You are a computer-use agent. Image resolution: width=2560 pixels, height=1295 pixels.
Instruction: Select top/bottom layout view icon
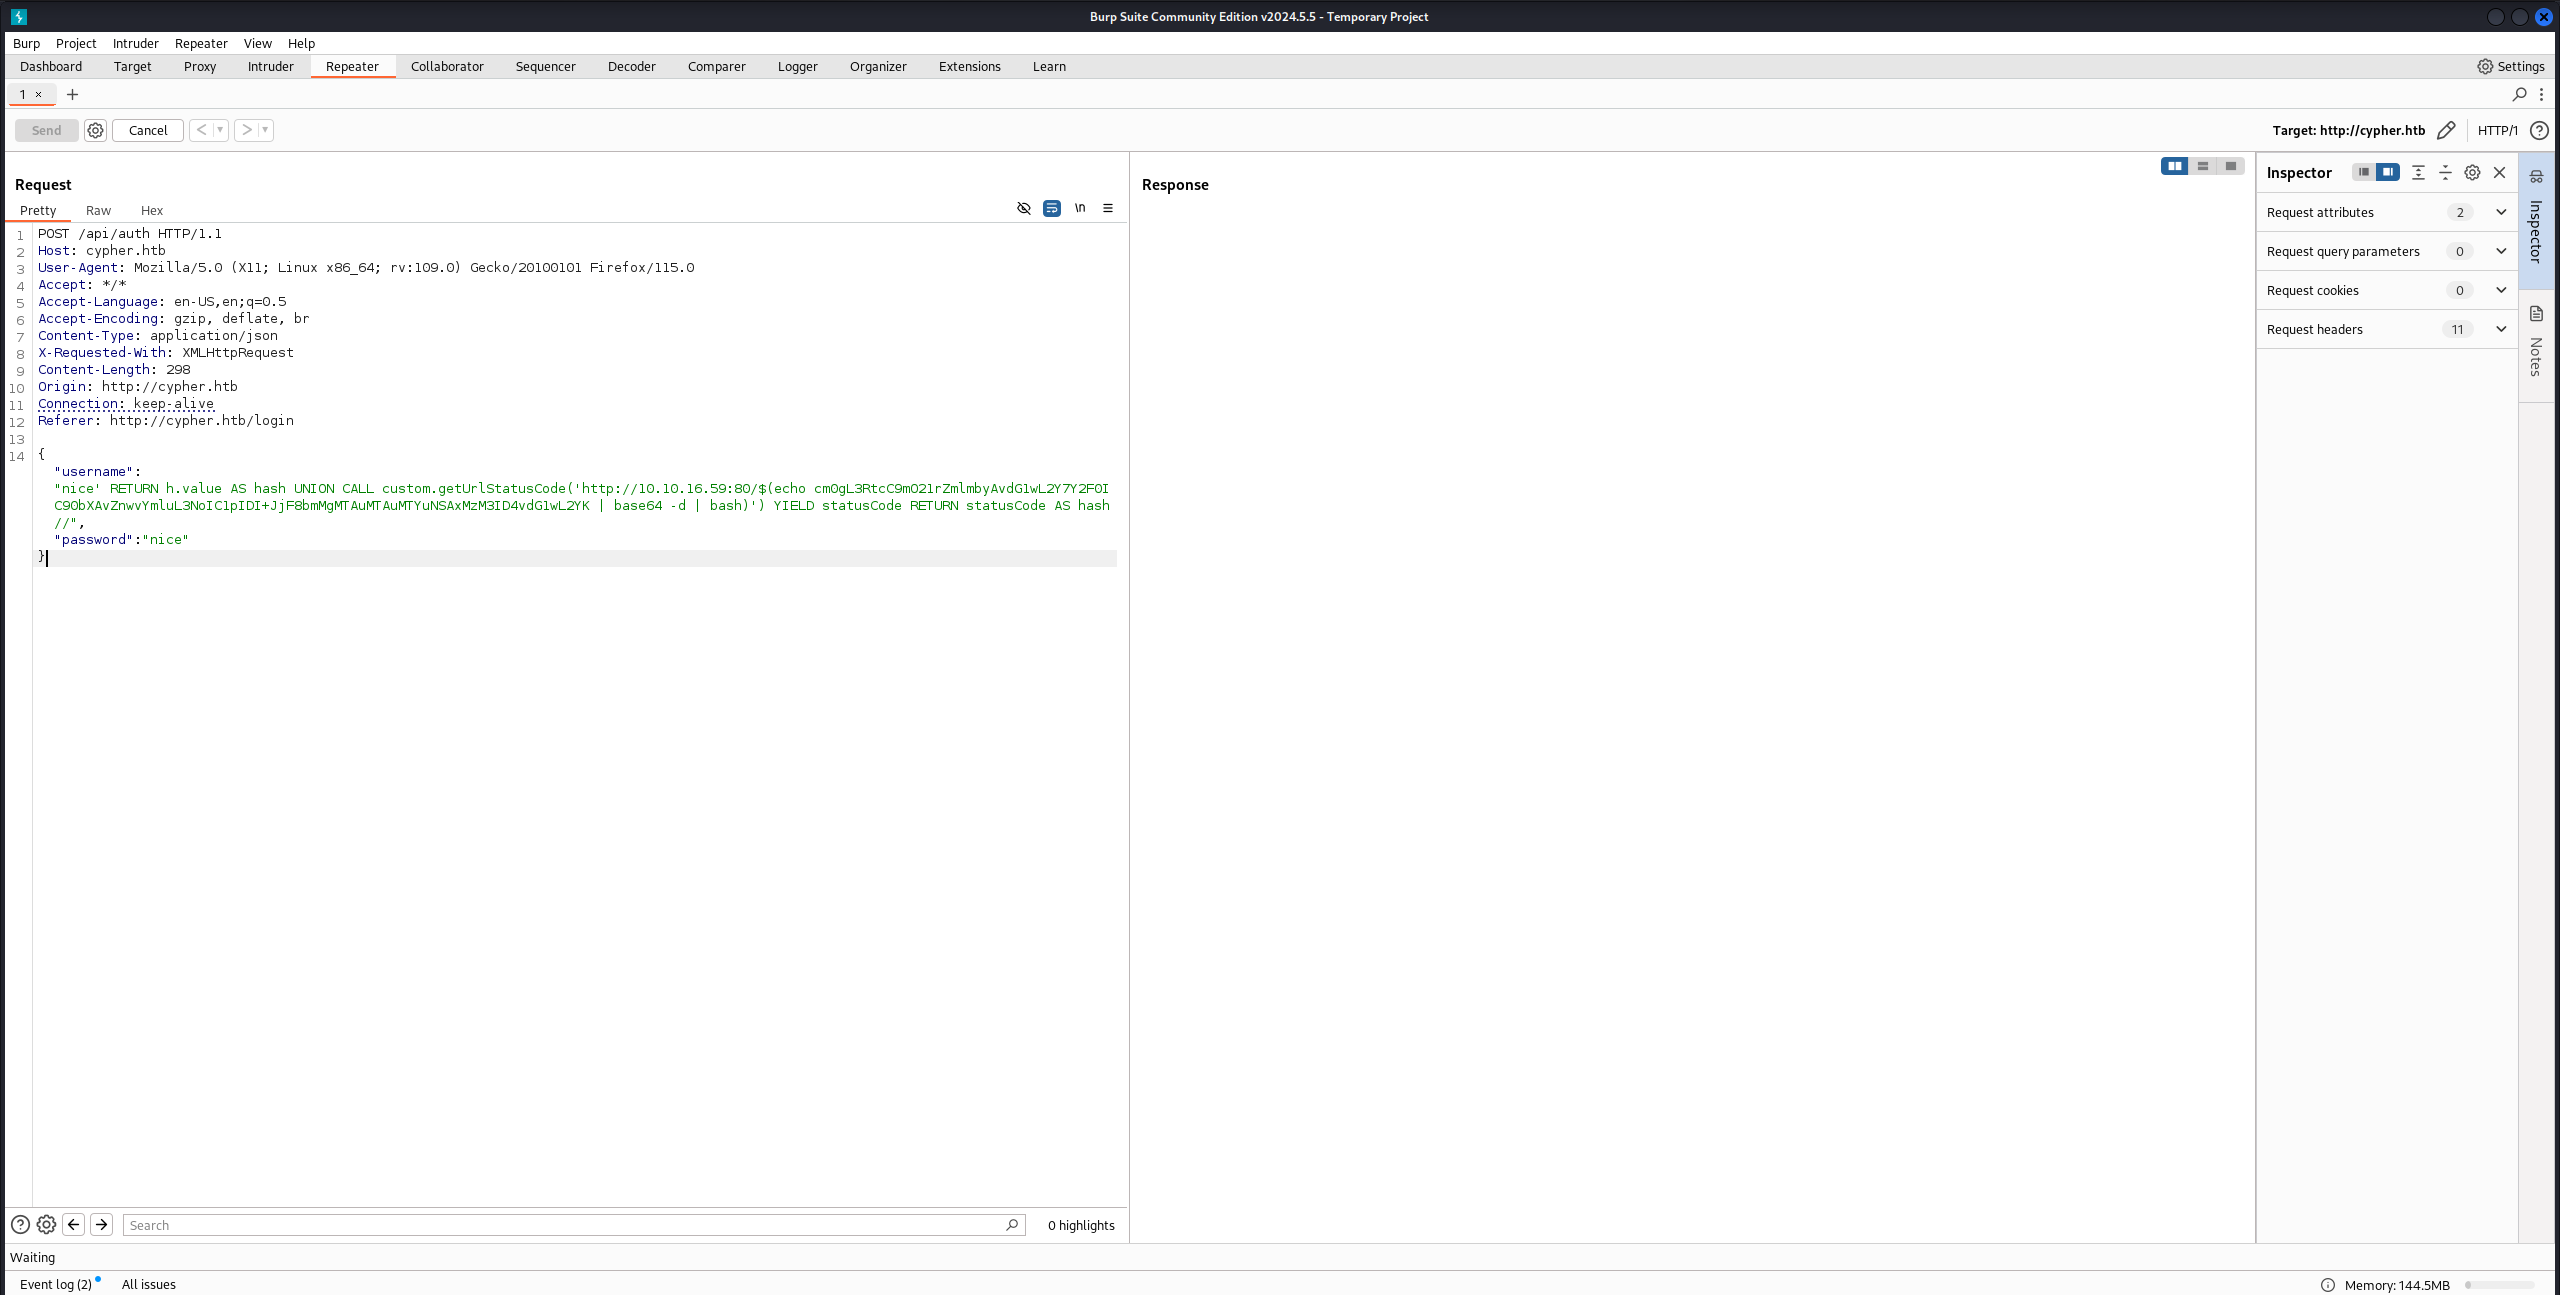pos(2203,166)
